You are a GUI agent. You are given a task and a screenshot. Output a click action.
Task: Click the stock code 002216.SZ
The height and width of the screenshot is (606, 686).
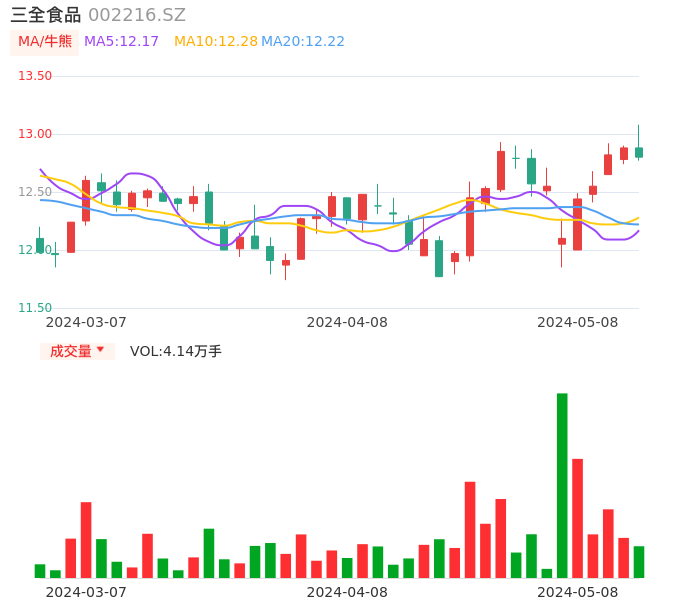[x=137, y=15]
